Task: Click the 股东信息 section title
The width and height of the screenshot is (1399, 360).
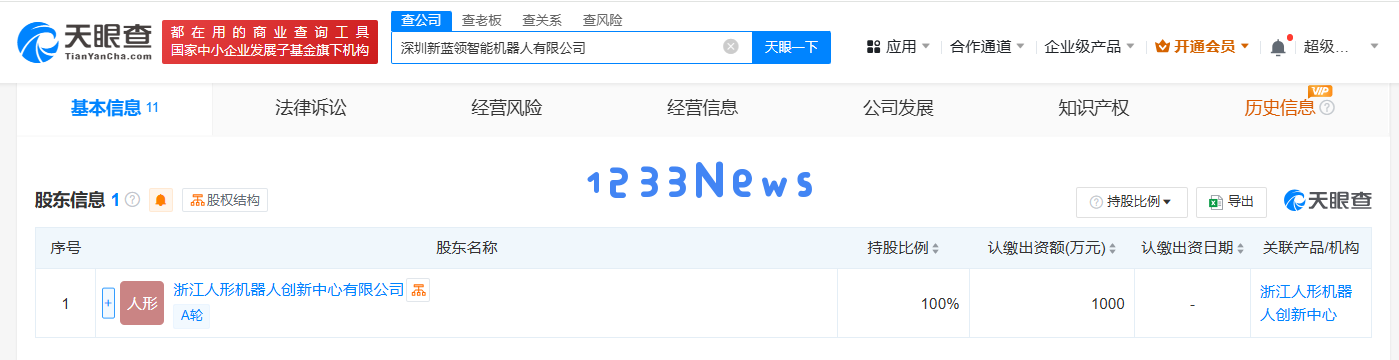Action: [69, 200]
